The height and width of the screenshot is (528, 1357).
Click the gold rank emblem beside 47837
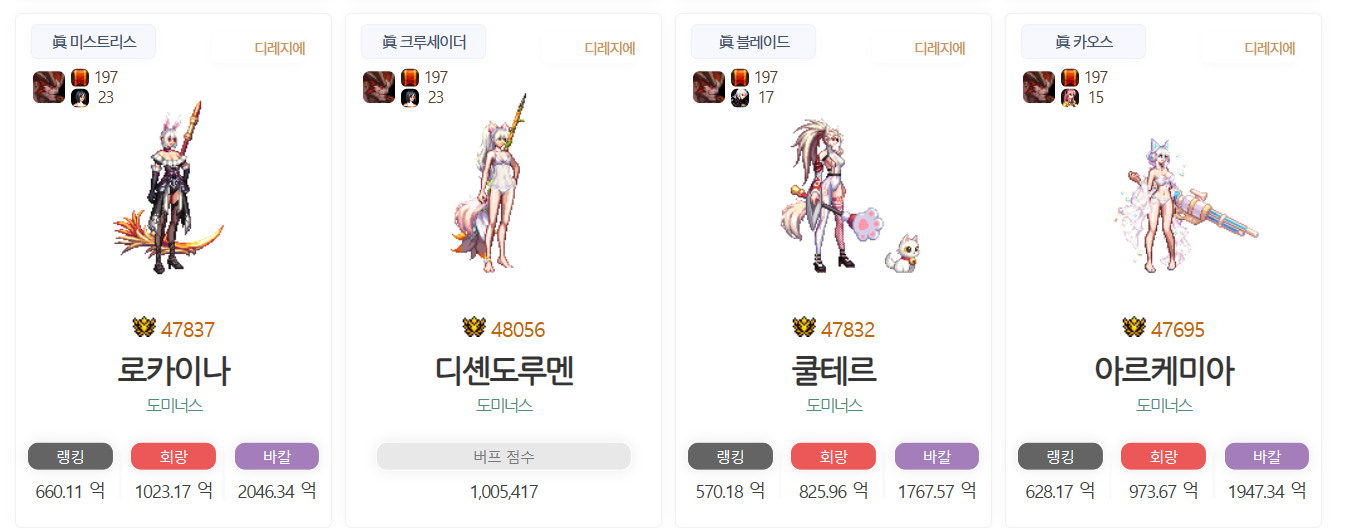click(144, 328)
